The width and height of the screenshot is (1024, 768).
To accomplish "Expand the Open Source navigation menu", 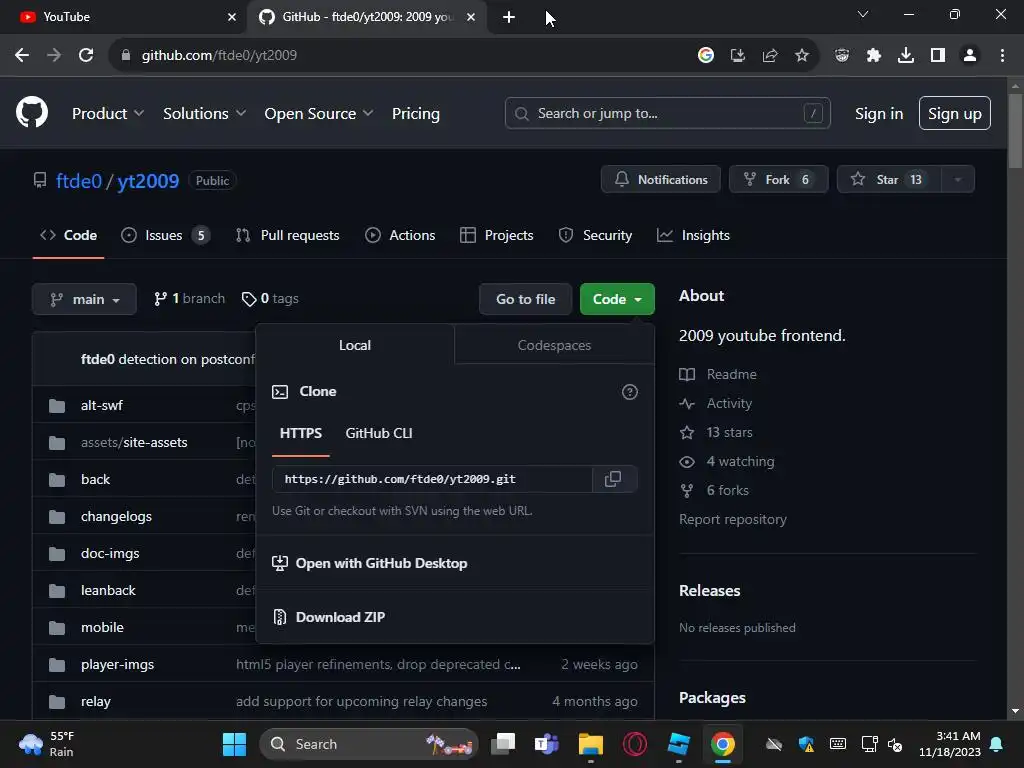I will (319, 114).
